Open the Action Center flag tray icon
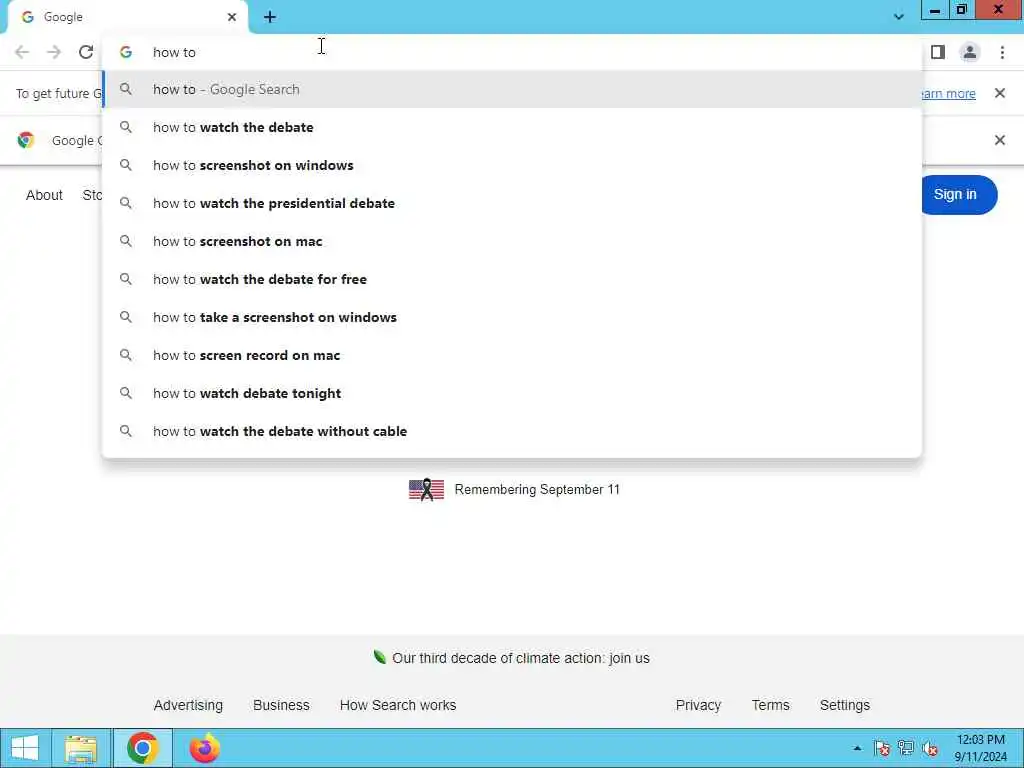This screenshot has width=1024, height=768. pos(882,748)
